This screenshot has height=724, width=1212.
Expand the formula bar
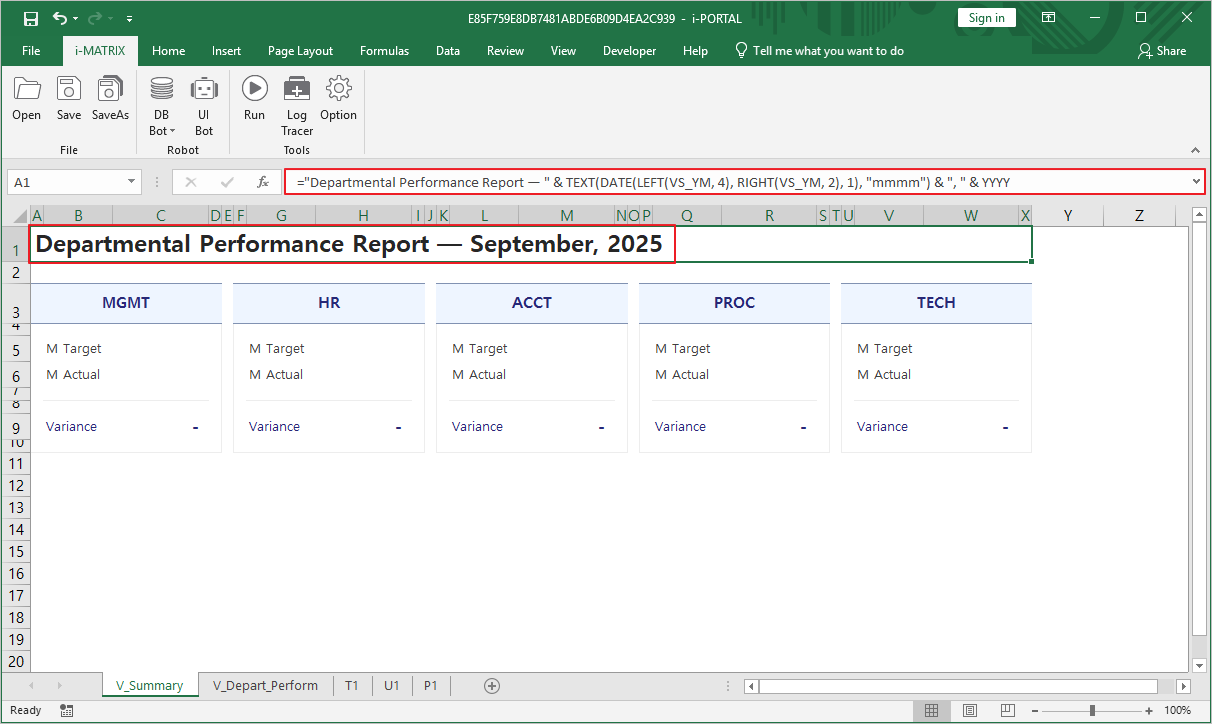[x=1196, y=181]
